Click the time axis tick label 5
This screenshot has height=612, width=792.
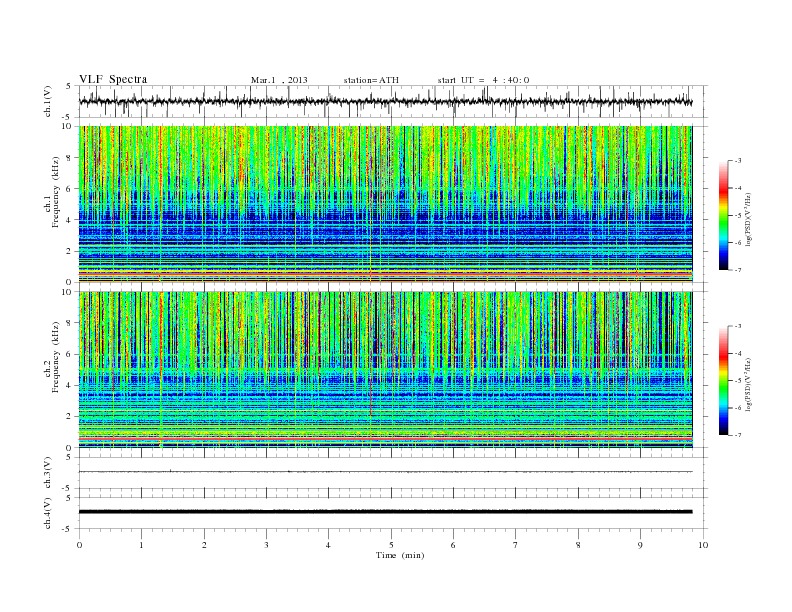pyautogui.click(x=391, y=545)
